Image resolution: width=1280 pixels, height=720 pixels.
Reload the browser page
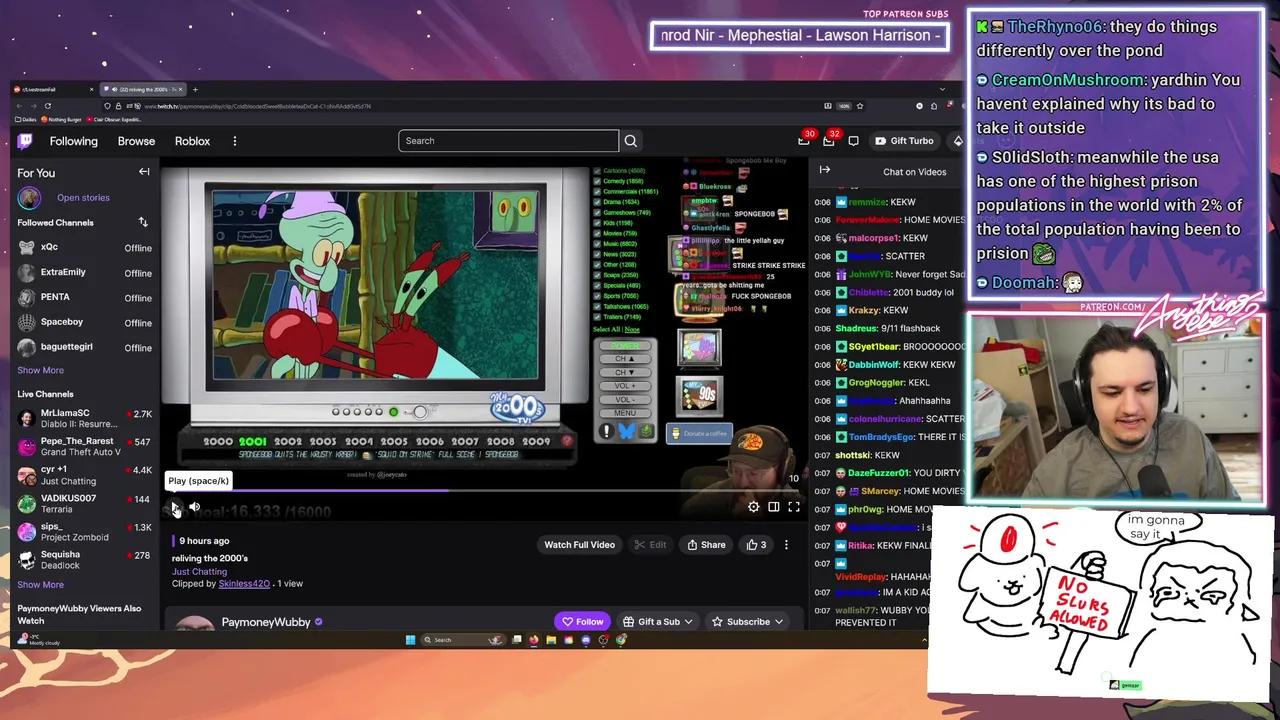47,106
